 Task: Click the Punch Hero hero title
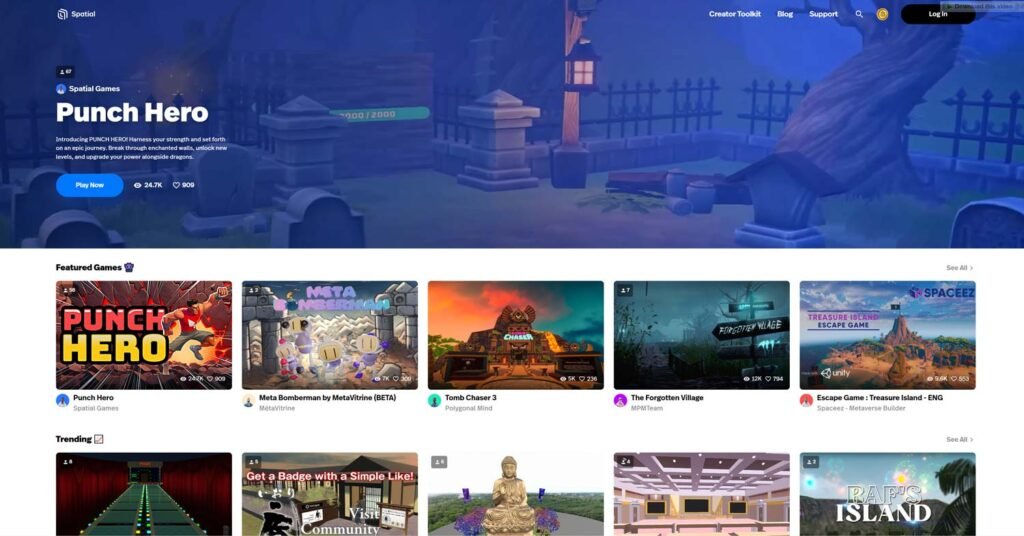click(x=132, y=112)
